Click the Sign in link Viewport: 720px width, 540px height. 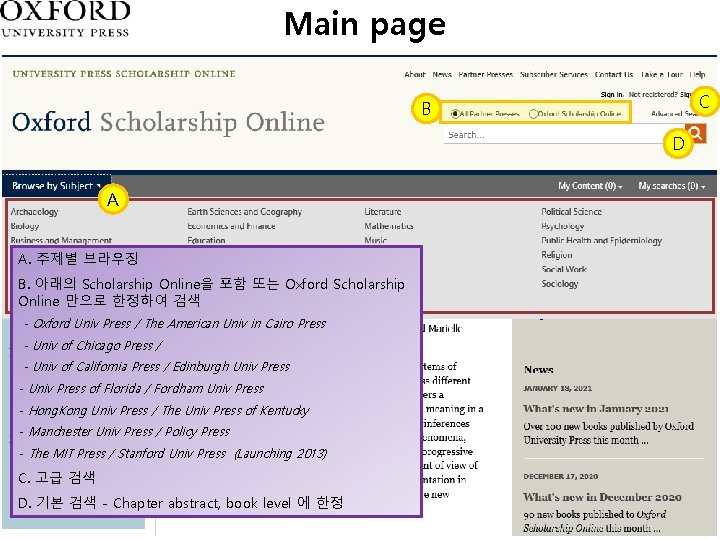pyautogui.click(x=612, y=95)
